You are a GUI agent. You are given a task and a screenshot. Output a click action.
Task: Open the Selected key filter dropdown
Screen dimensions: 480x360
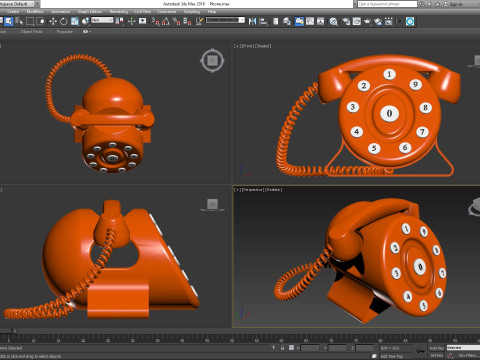pyautogui.click(x=463, y=348)
